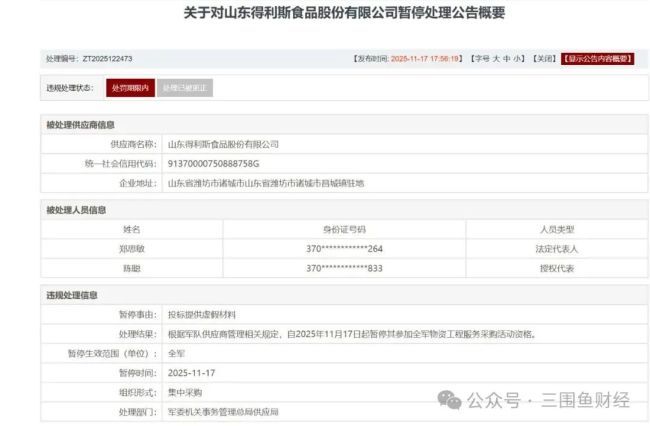Click the scope value 全军

coord(176,353)
